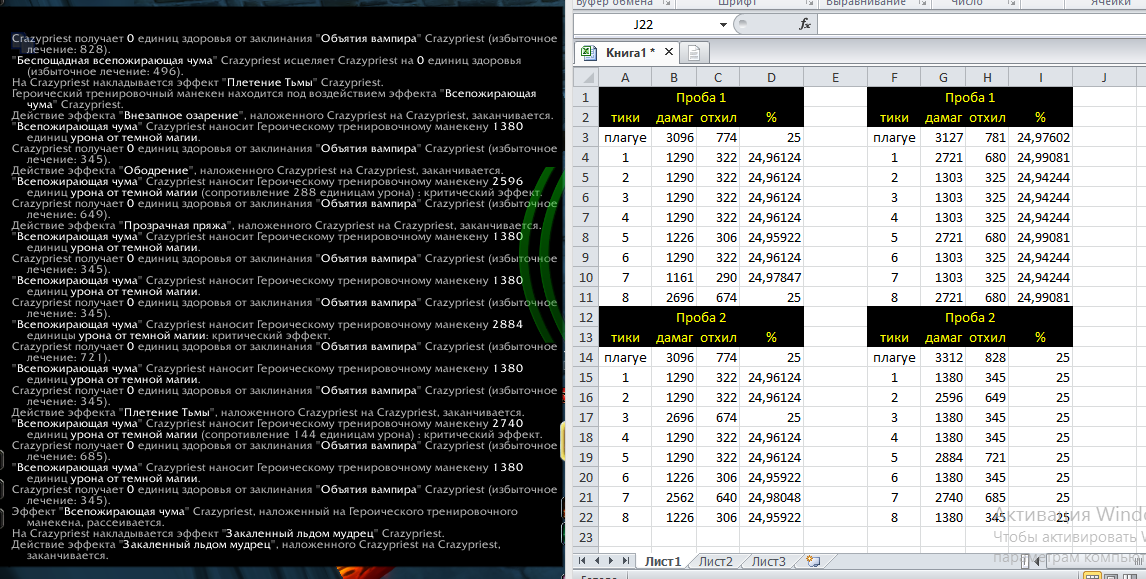The height and width of the screenshot is (579, 1146).
Task: Click the Excel cell containing 2740
Action: click(x=944, y=497)
